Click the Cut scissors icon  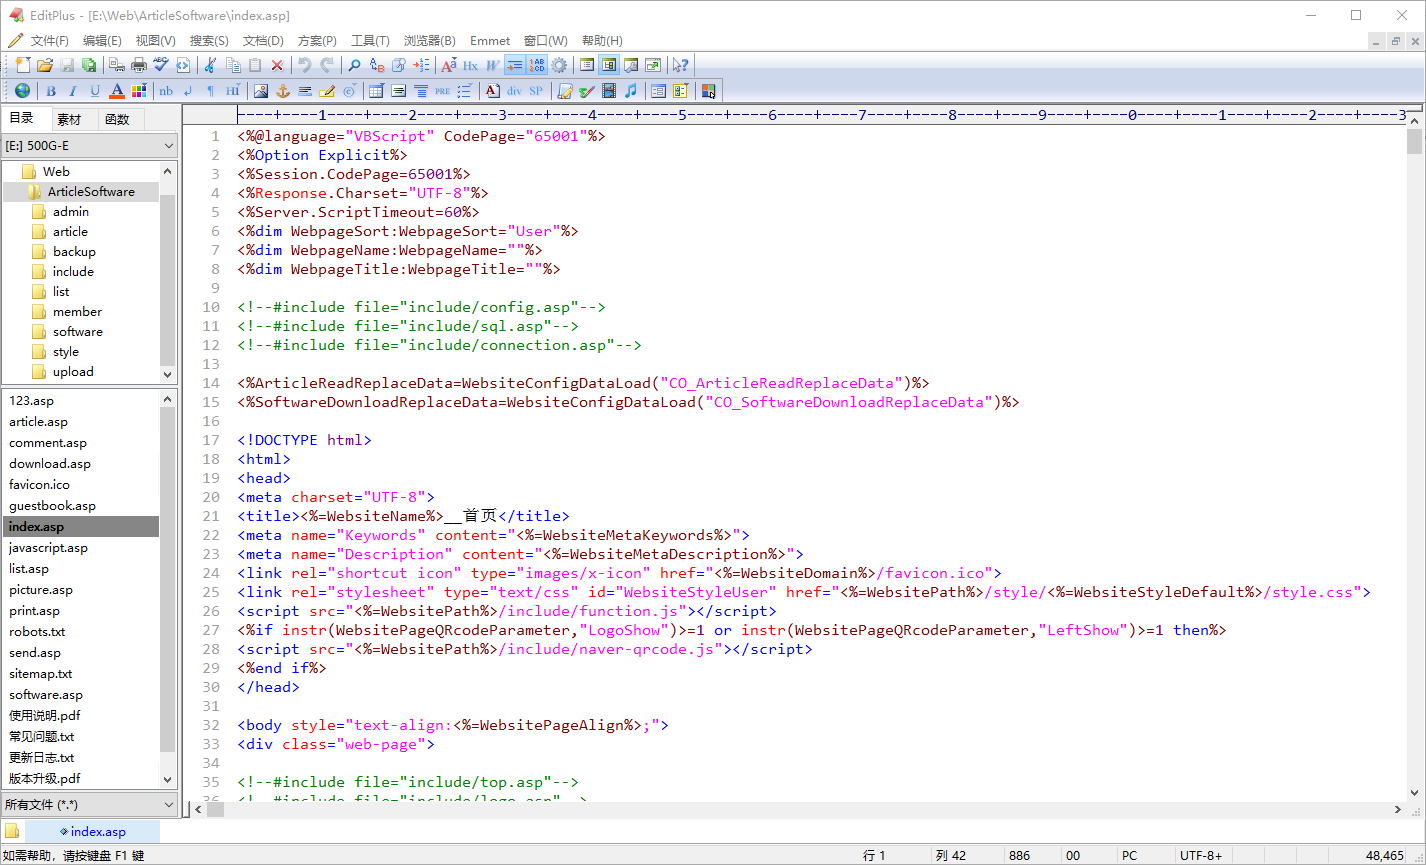(210, 65)
